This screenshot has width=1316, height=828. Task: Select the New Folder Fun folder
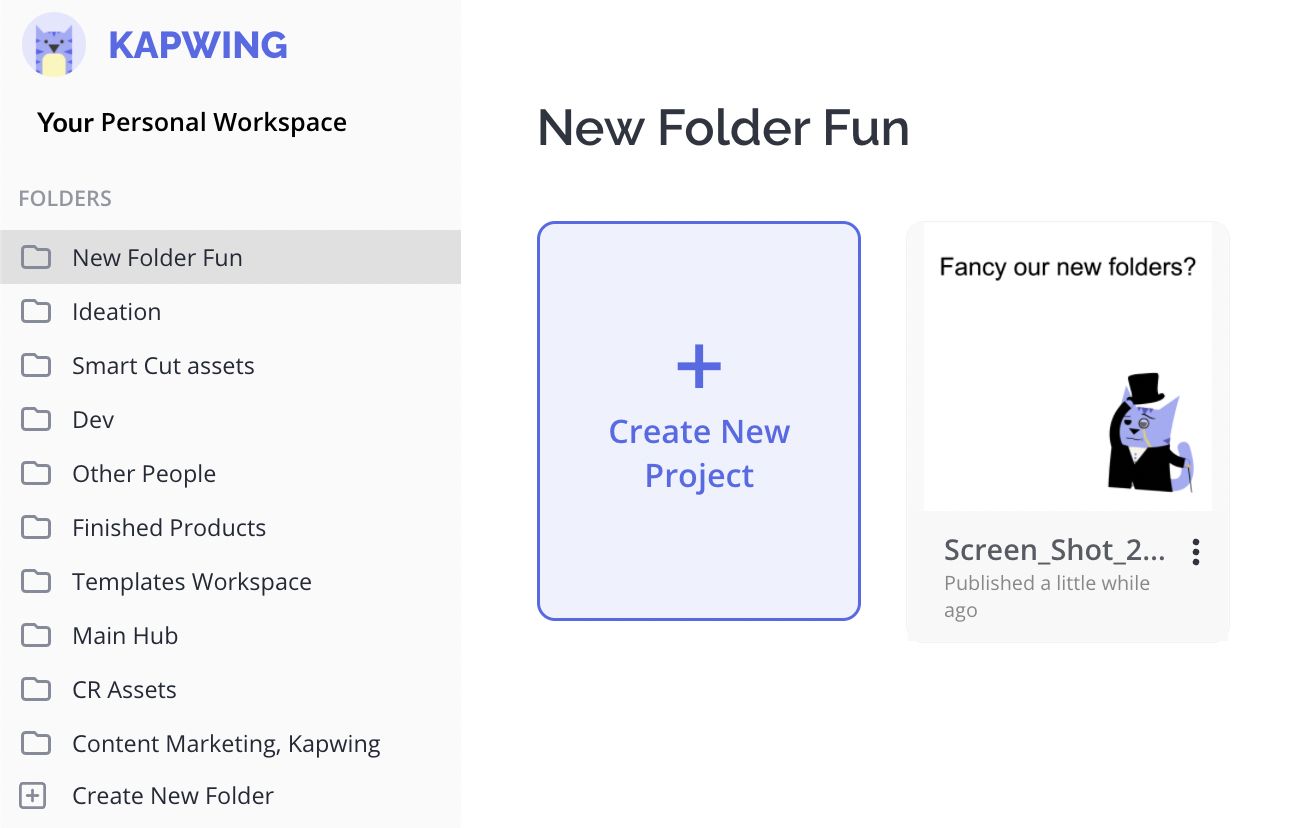click(x=157, y=258)
